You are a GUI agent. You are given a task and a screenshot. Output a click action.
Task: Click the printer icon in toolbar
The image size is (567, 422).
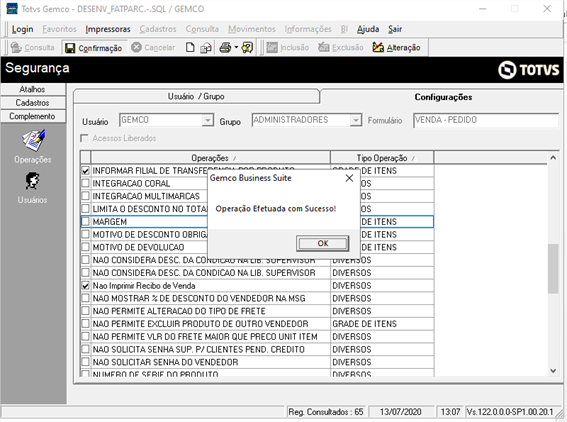click(225, 47)
